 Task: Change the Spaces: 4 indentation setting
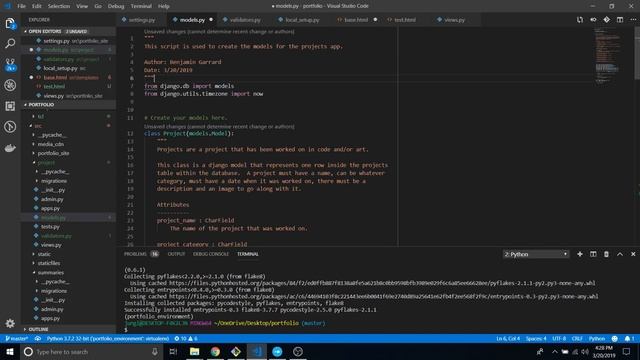coord(536,339)
